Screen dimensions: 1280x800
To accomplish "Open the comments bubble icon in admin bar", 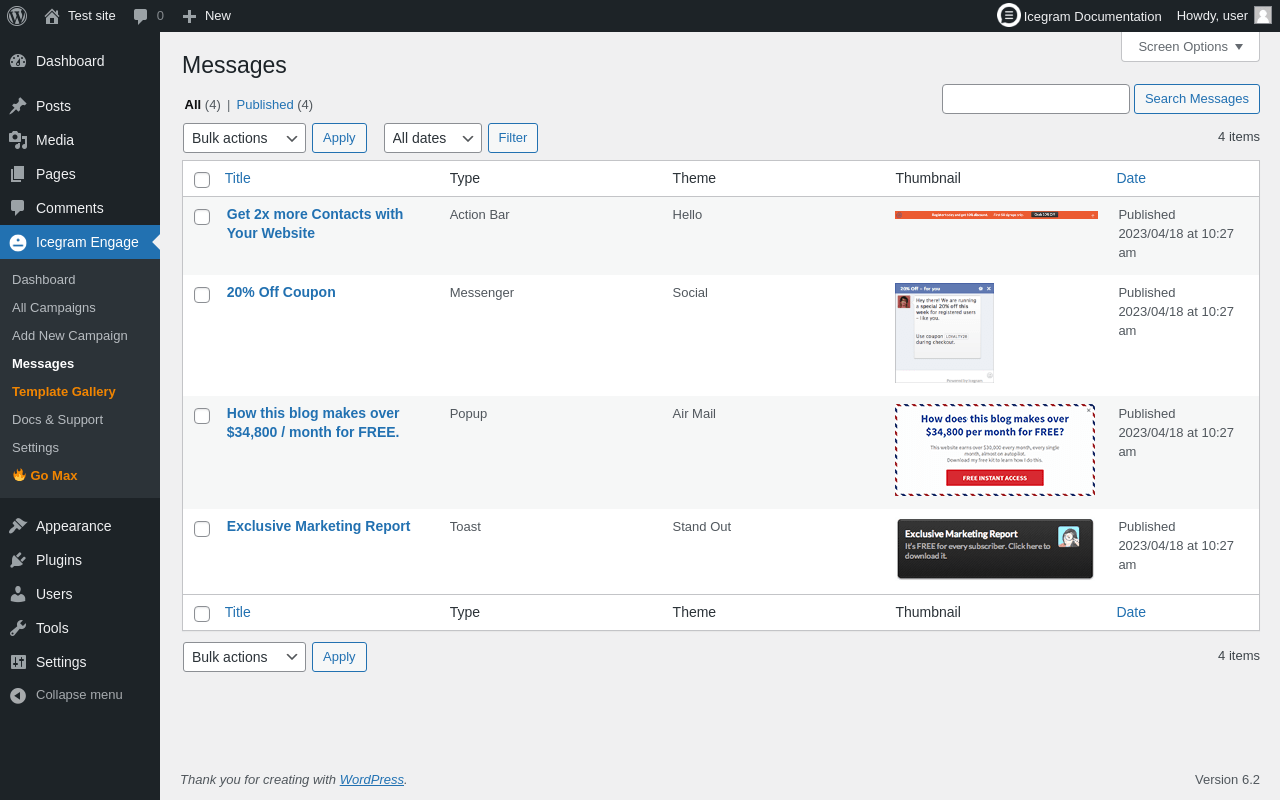I will (x=141, y=16).
